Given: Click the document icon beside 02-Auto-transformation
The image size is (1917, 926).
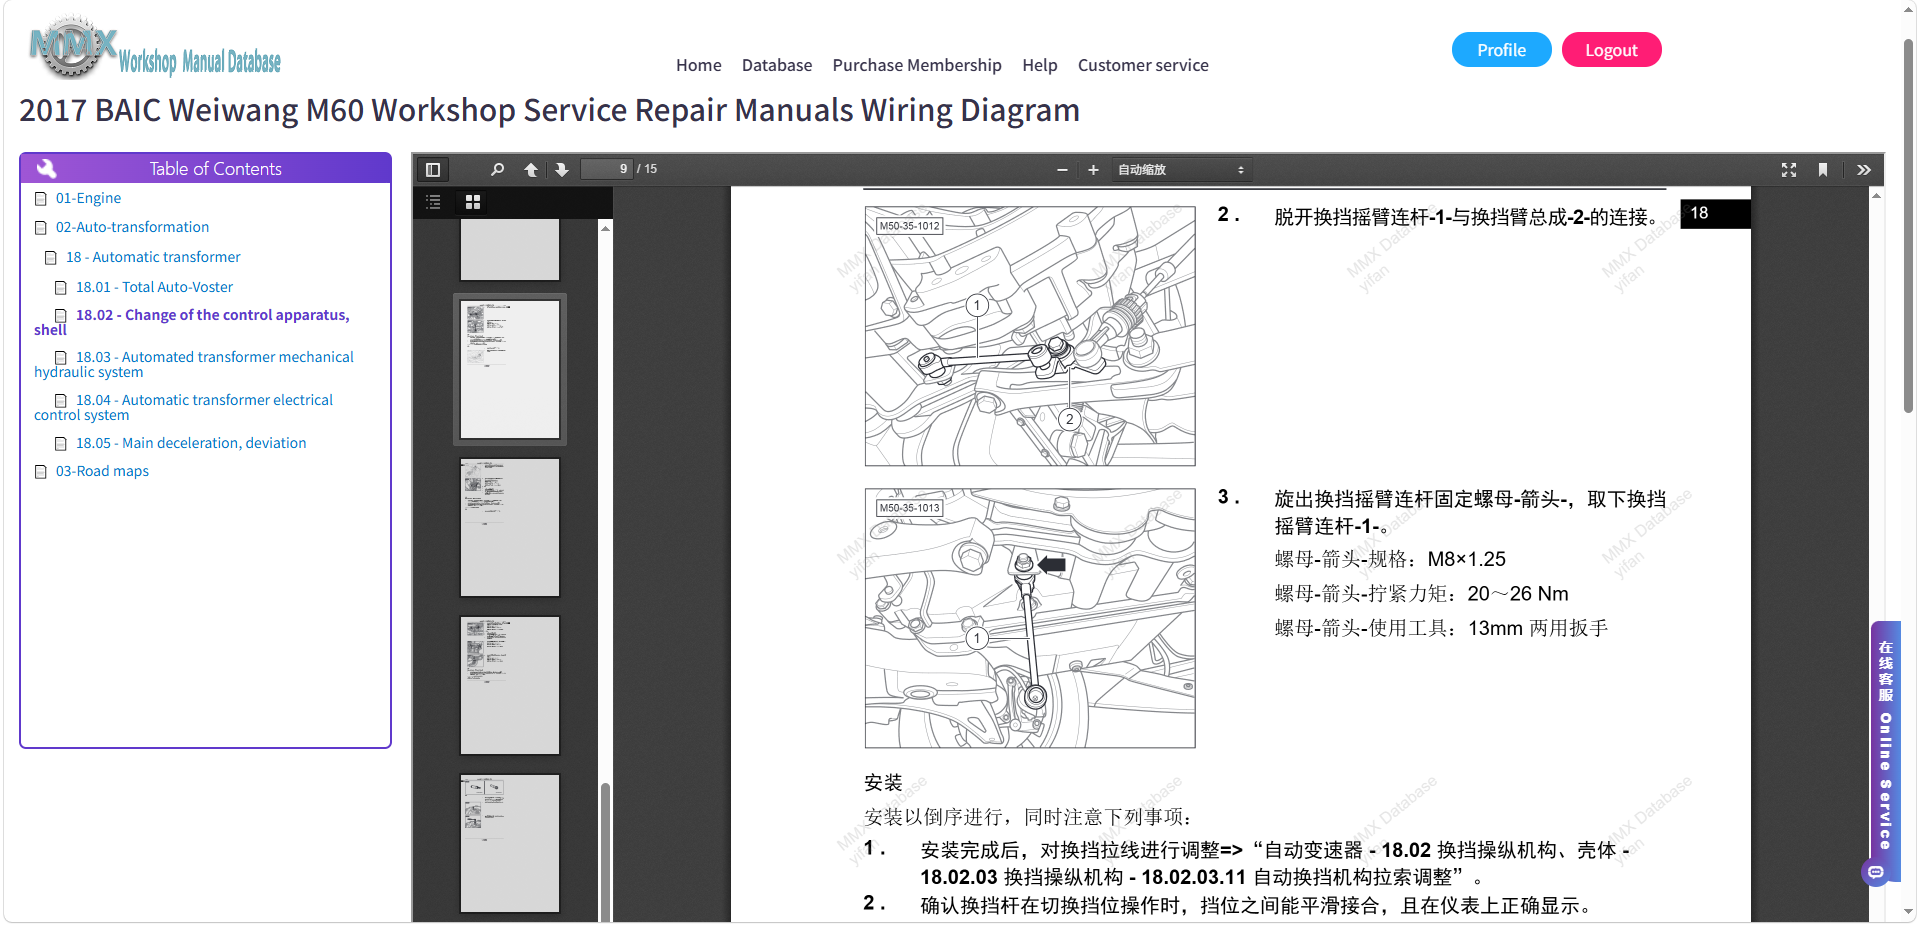Looking at the screenshot, I should pos(41,228).
